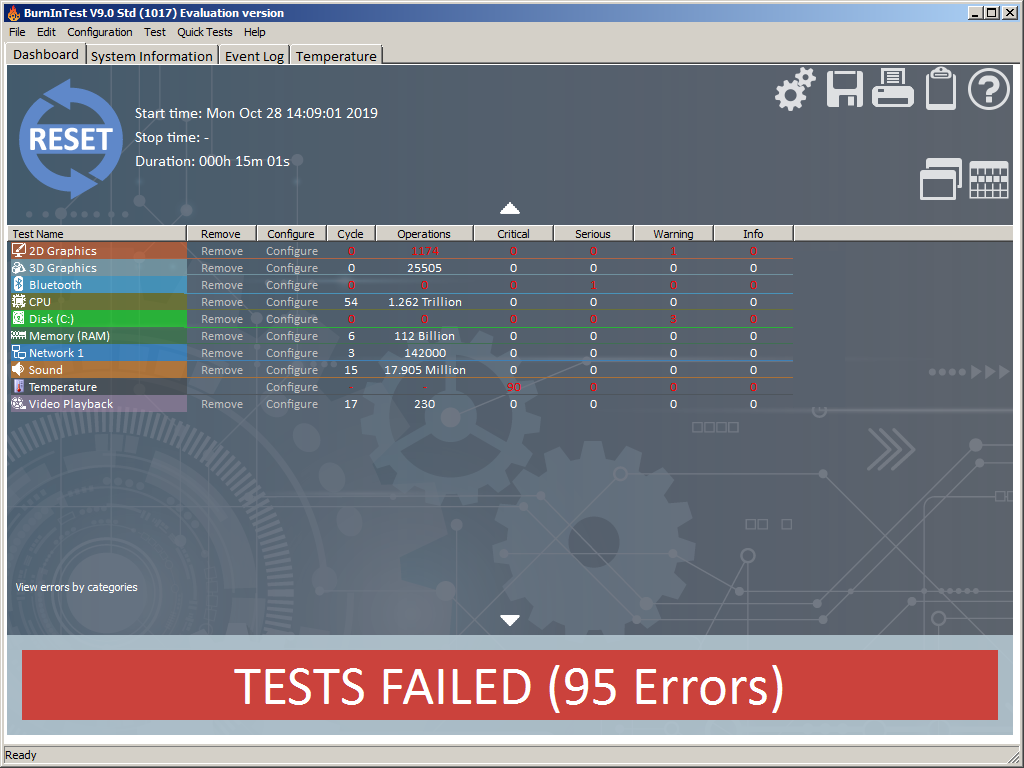Click the Bluetooth test icon
This screenshot has width=1024, height=768.
19,284
